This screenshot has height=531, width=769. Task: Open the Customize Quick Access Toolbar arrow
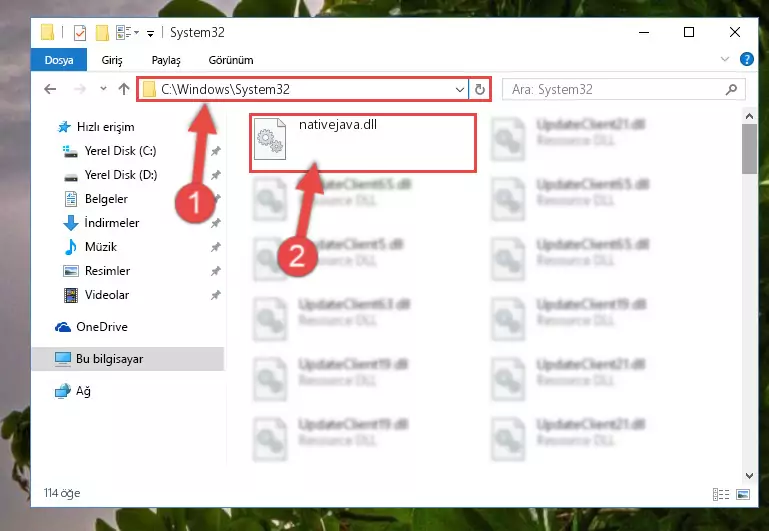[x=151, y=33]
